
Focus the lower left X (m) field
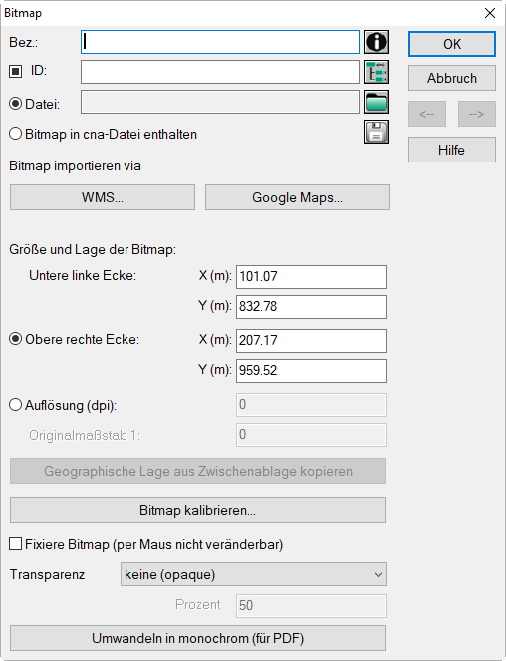tap(311, 277)
